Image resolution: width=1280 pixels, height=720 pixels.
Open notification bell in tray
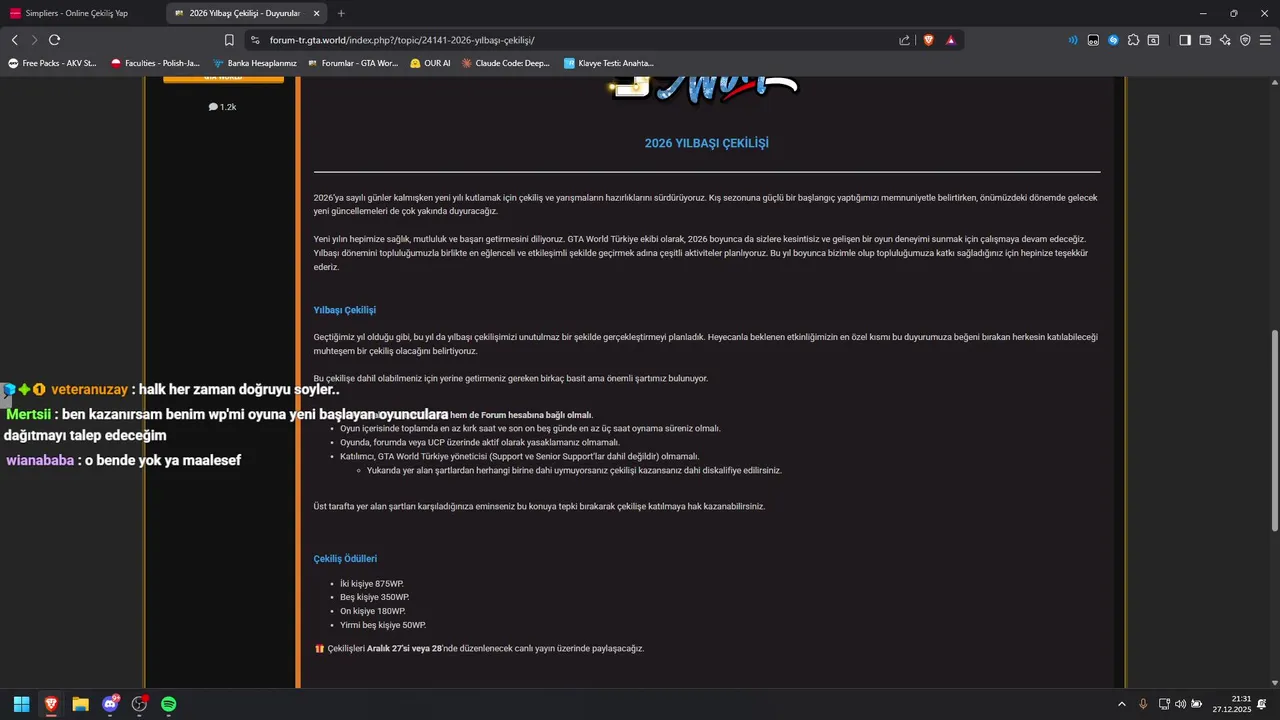point(1262,704)
